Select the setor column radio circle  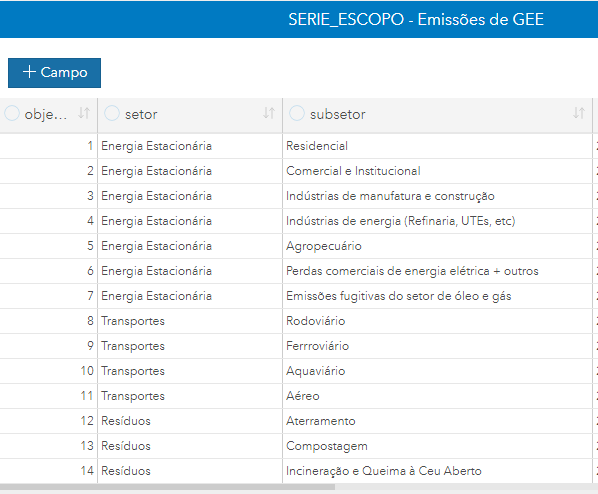click(112, 113)
